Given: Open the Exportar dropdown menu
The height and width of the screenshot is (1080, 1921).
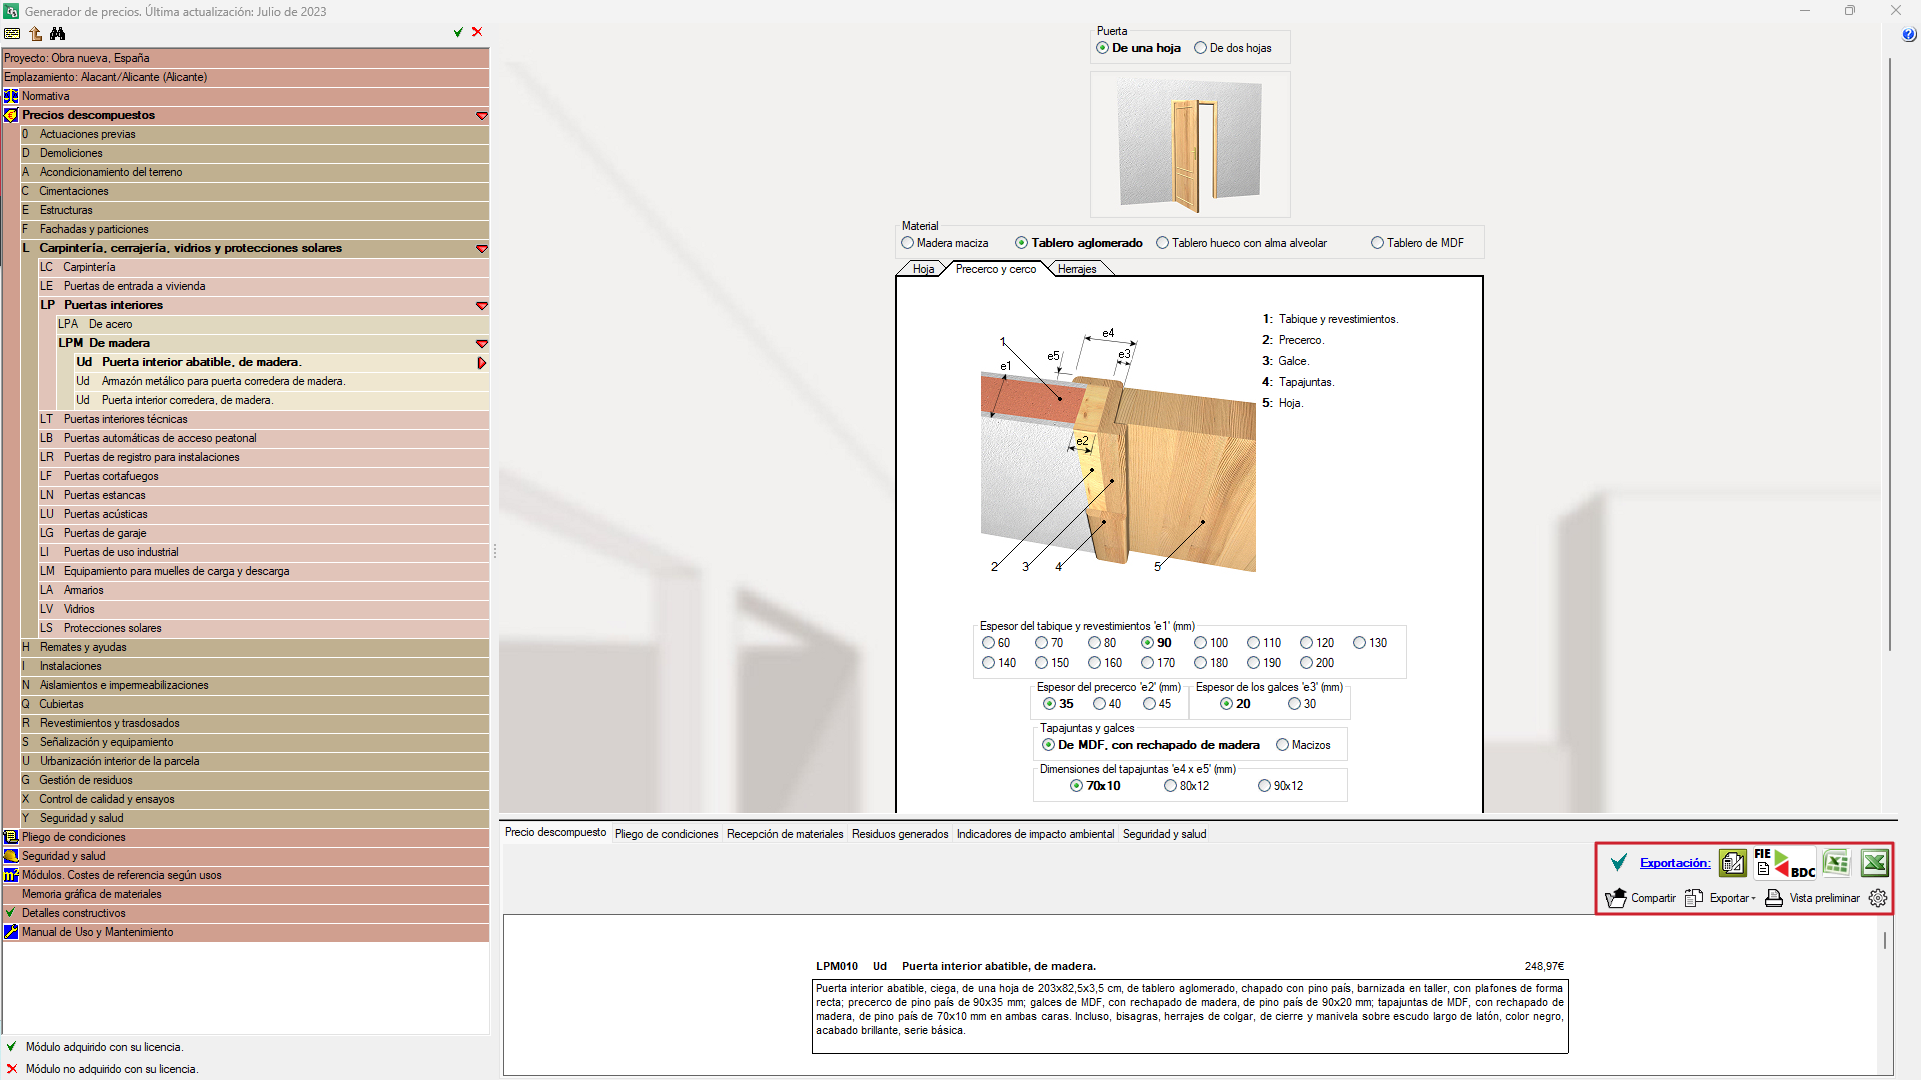Looking at the screenshot, I should tap(1732, 898).
